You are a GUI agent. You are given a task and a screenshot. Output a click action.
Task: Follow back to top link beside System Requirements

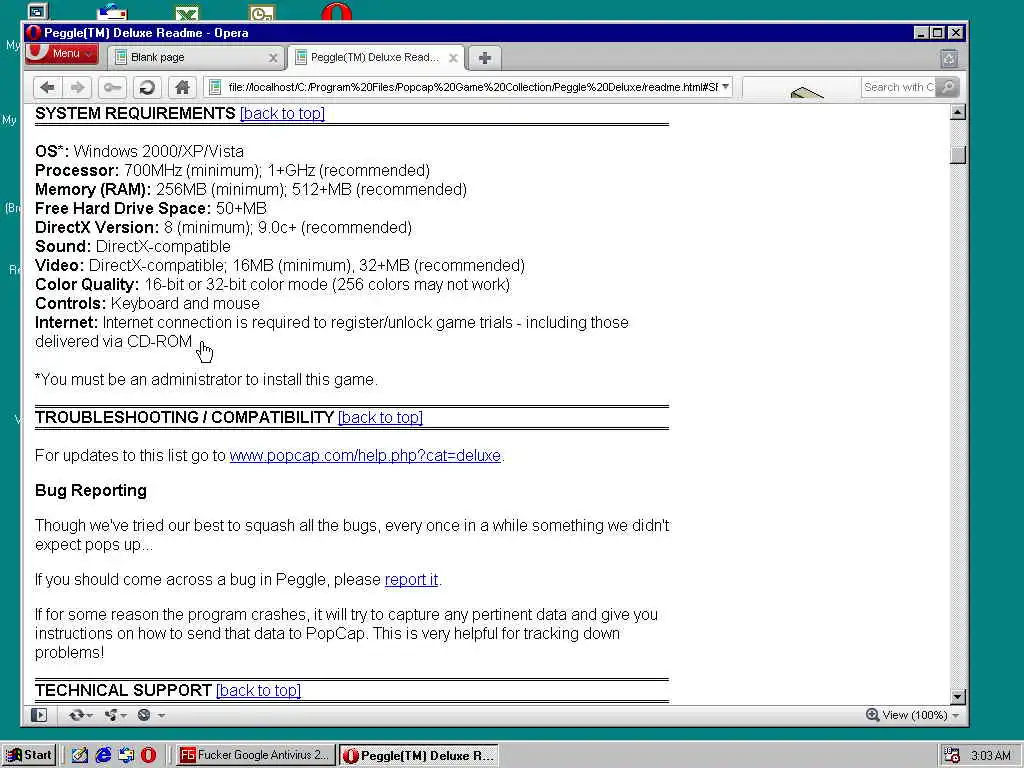click(282, 114)
